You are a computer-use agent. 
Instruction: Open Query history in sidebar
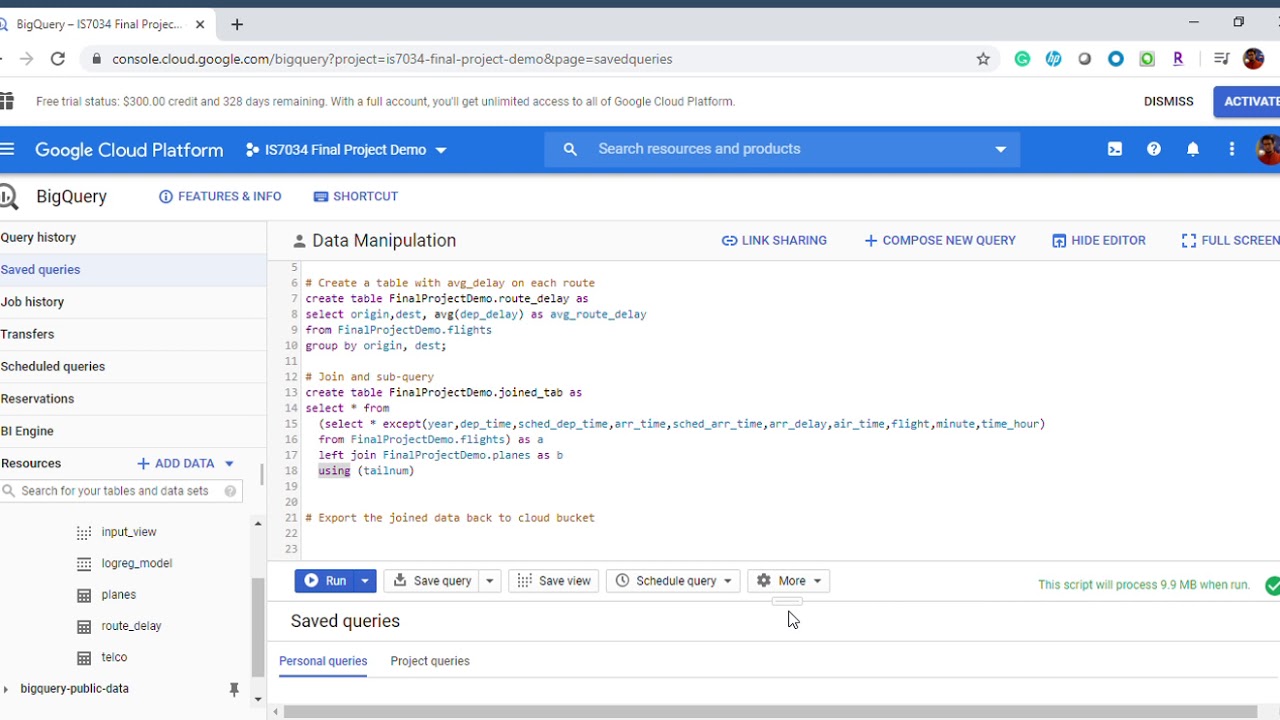click(x=38, y=238)
